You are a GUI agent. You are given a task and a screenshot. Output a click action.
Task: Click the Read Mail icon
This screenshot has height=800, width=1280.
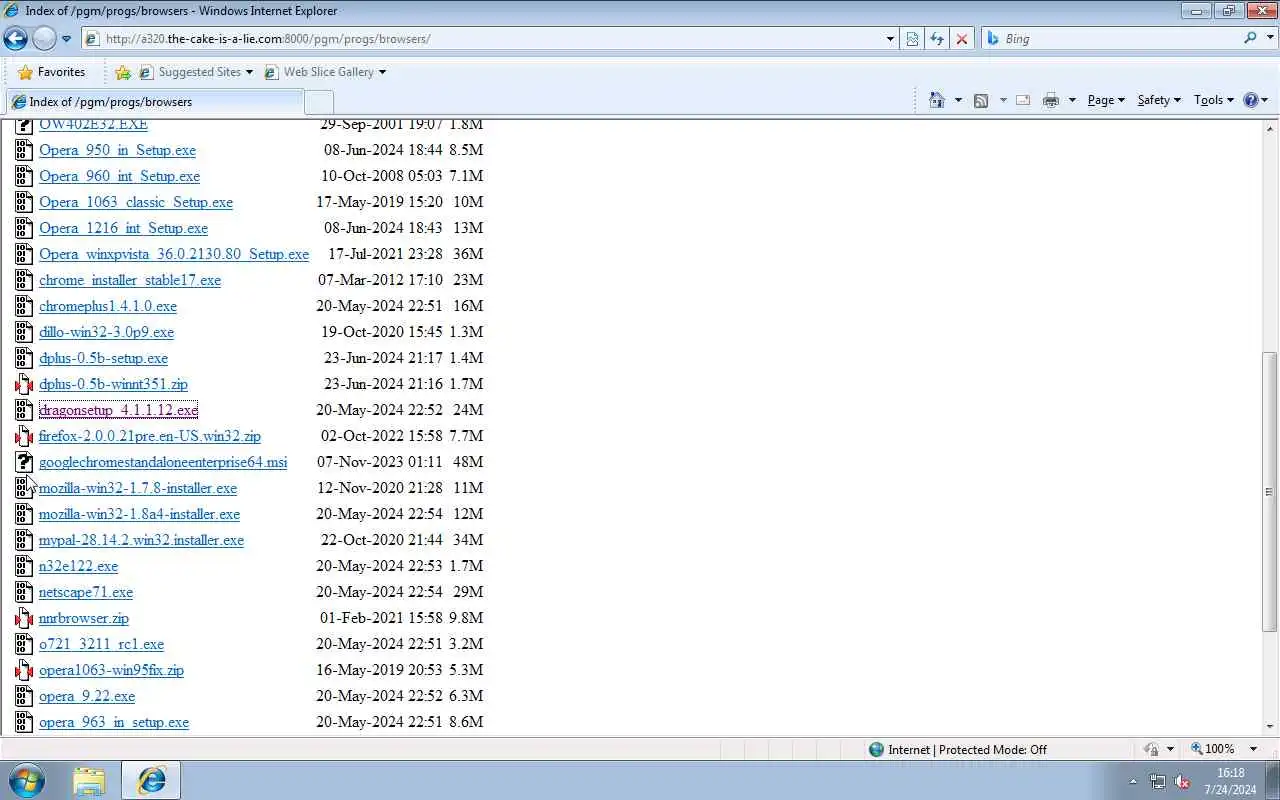coord(1023,100)
